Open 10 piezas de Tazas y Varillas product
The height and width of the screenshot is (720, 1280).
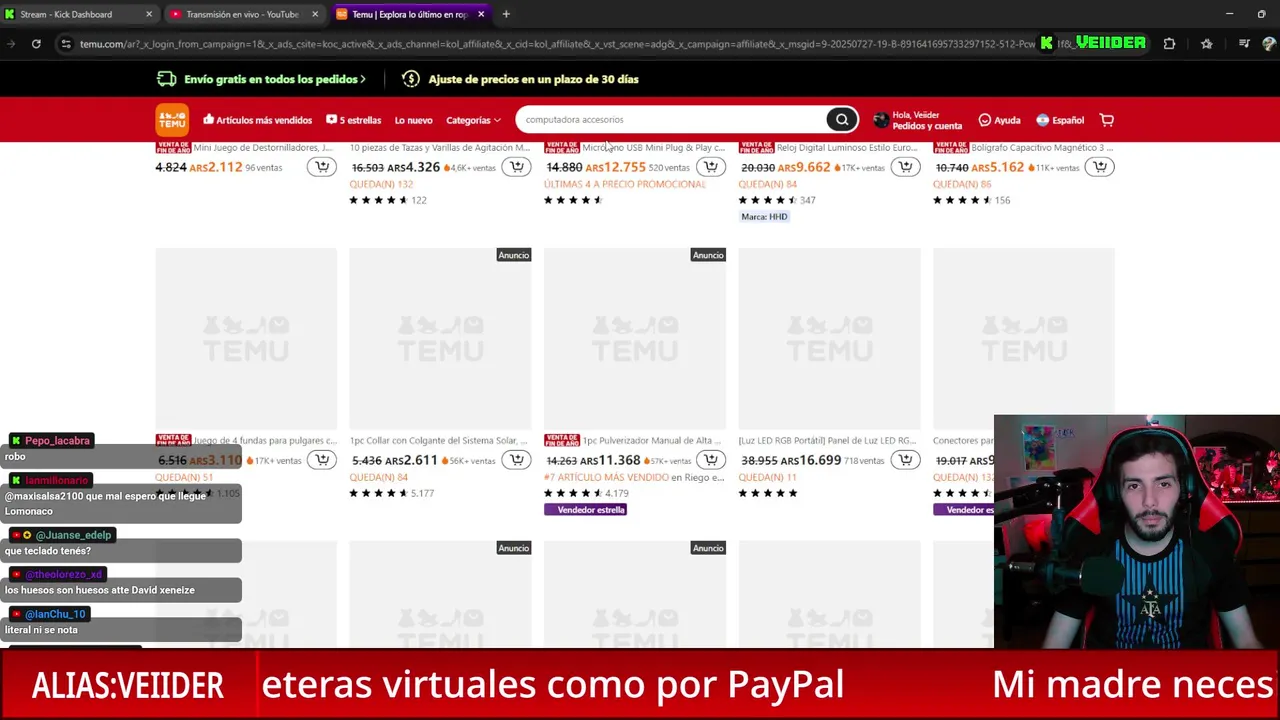440,148
